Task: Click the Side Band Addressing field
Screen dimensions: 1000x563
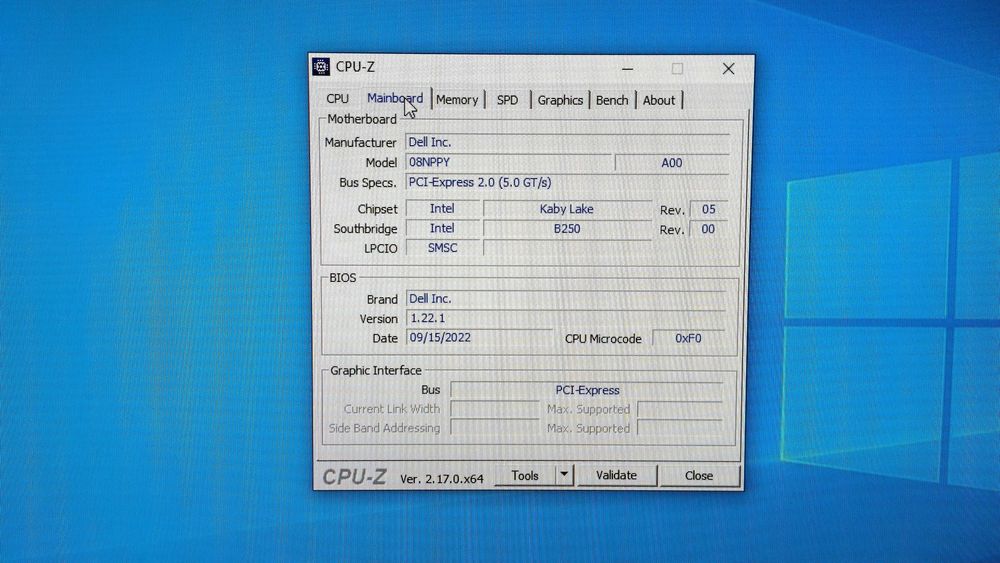Action: (495, 428)
